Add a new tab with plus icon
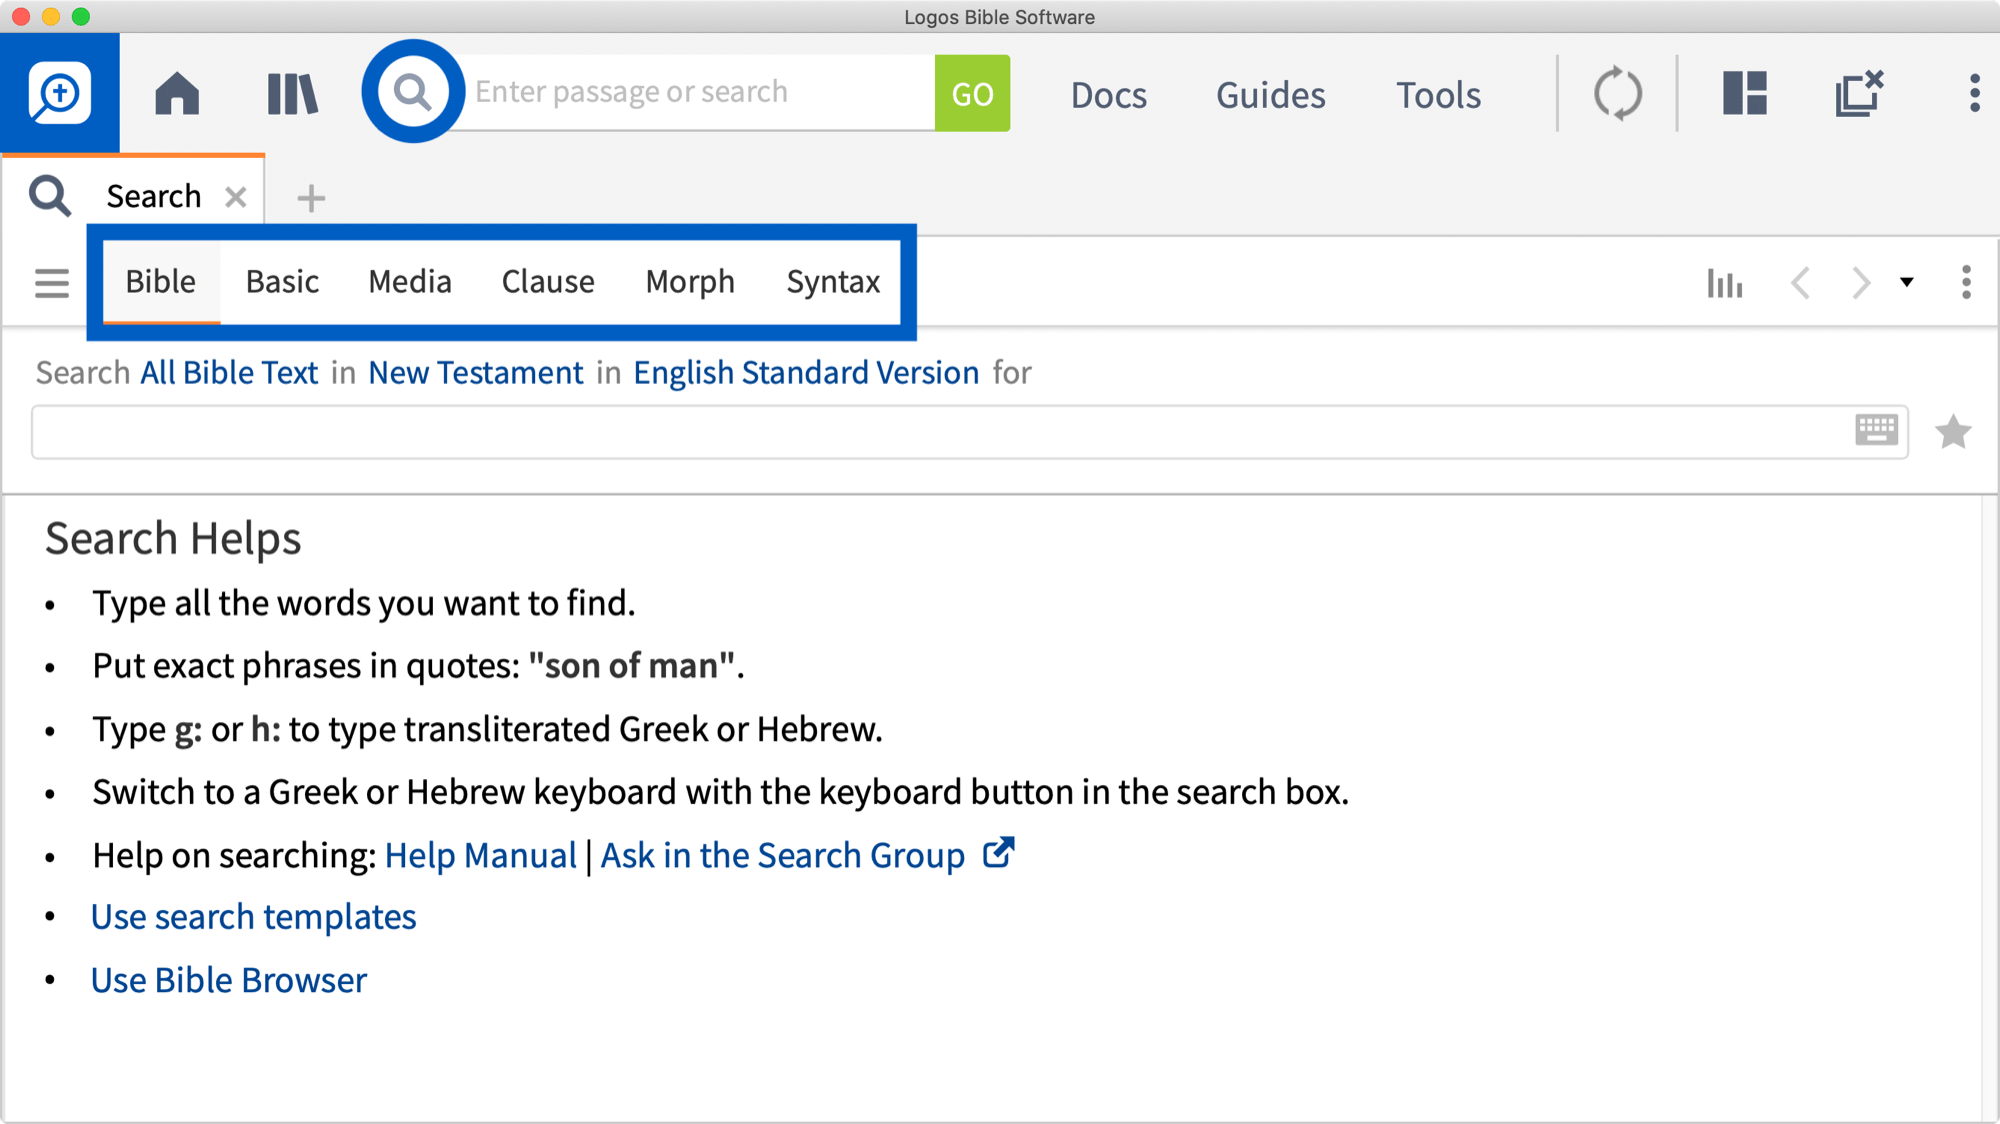This screenshot has width=2000, height=1124. tap(311, 198)
